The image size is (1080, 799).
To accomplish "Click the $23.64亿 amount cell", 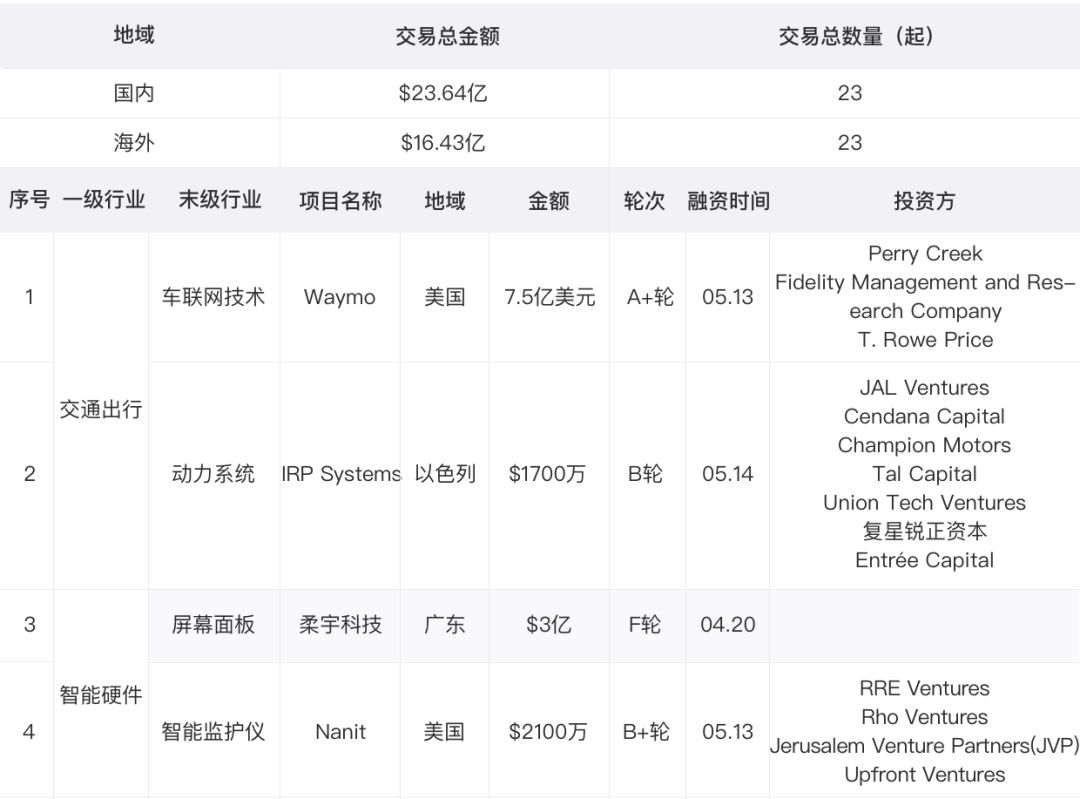I will click(443, 93).
